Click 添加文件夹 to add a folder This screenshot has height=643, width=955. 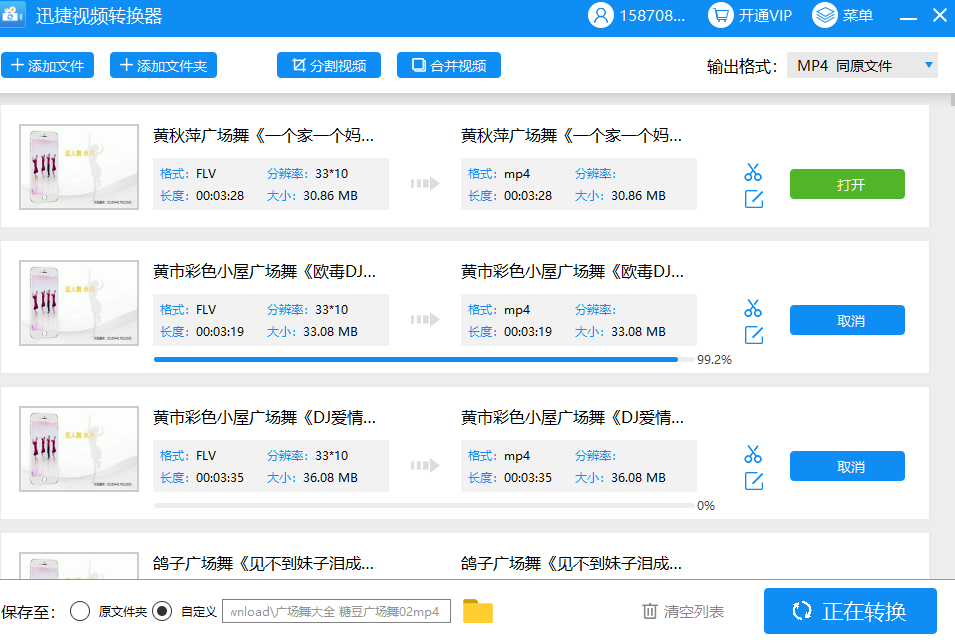(x=163, y=65)
